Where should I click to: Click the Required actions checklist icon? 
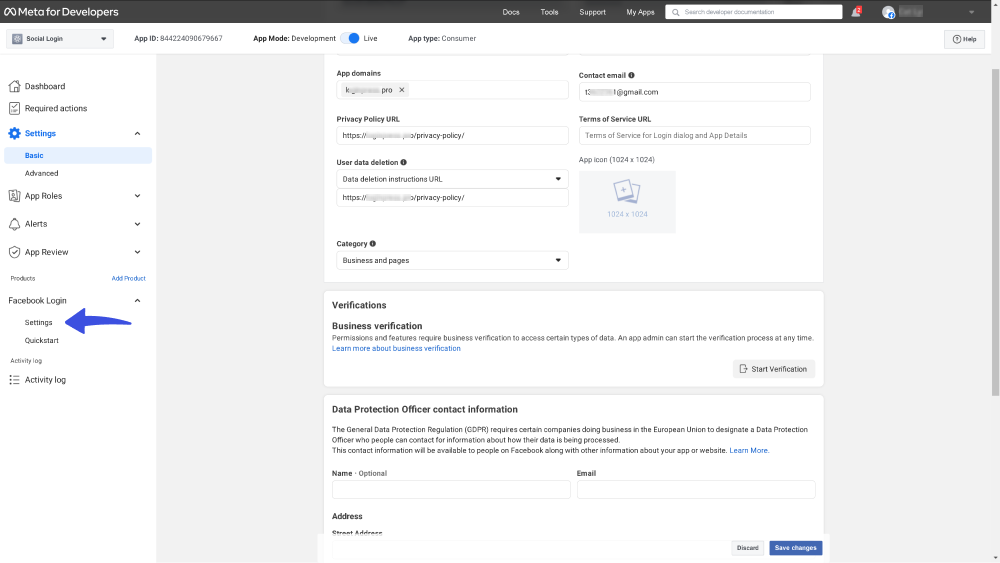(x=14, y=108)
